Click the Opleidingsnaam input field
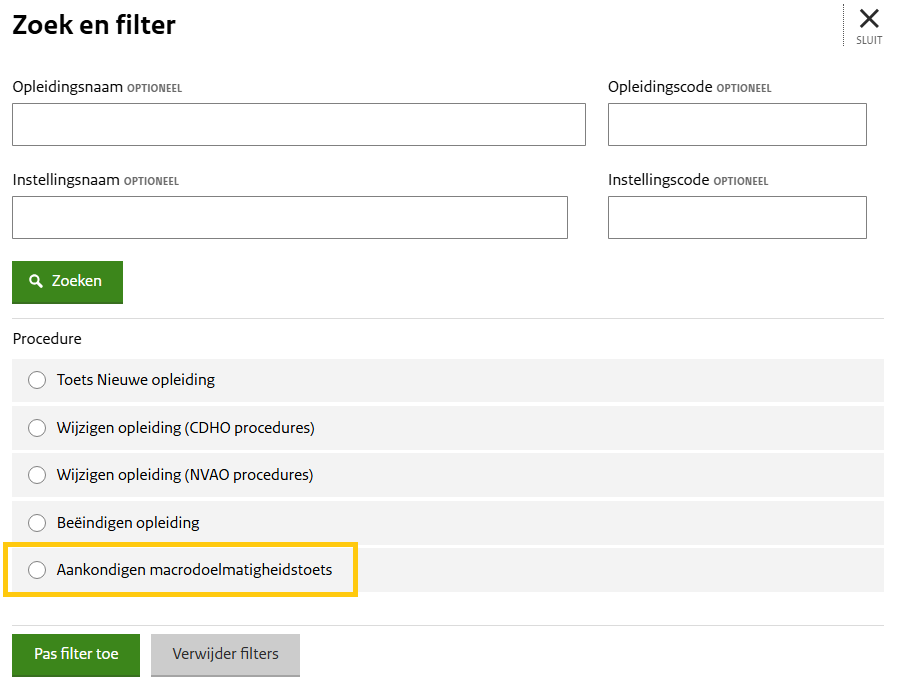This screenshot has height=681, width=902. (x=299, y=124)
